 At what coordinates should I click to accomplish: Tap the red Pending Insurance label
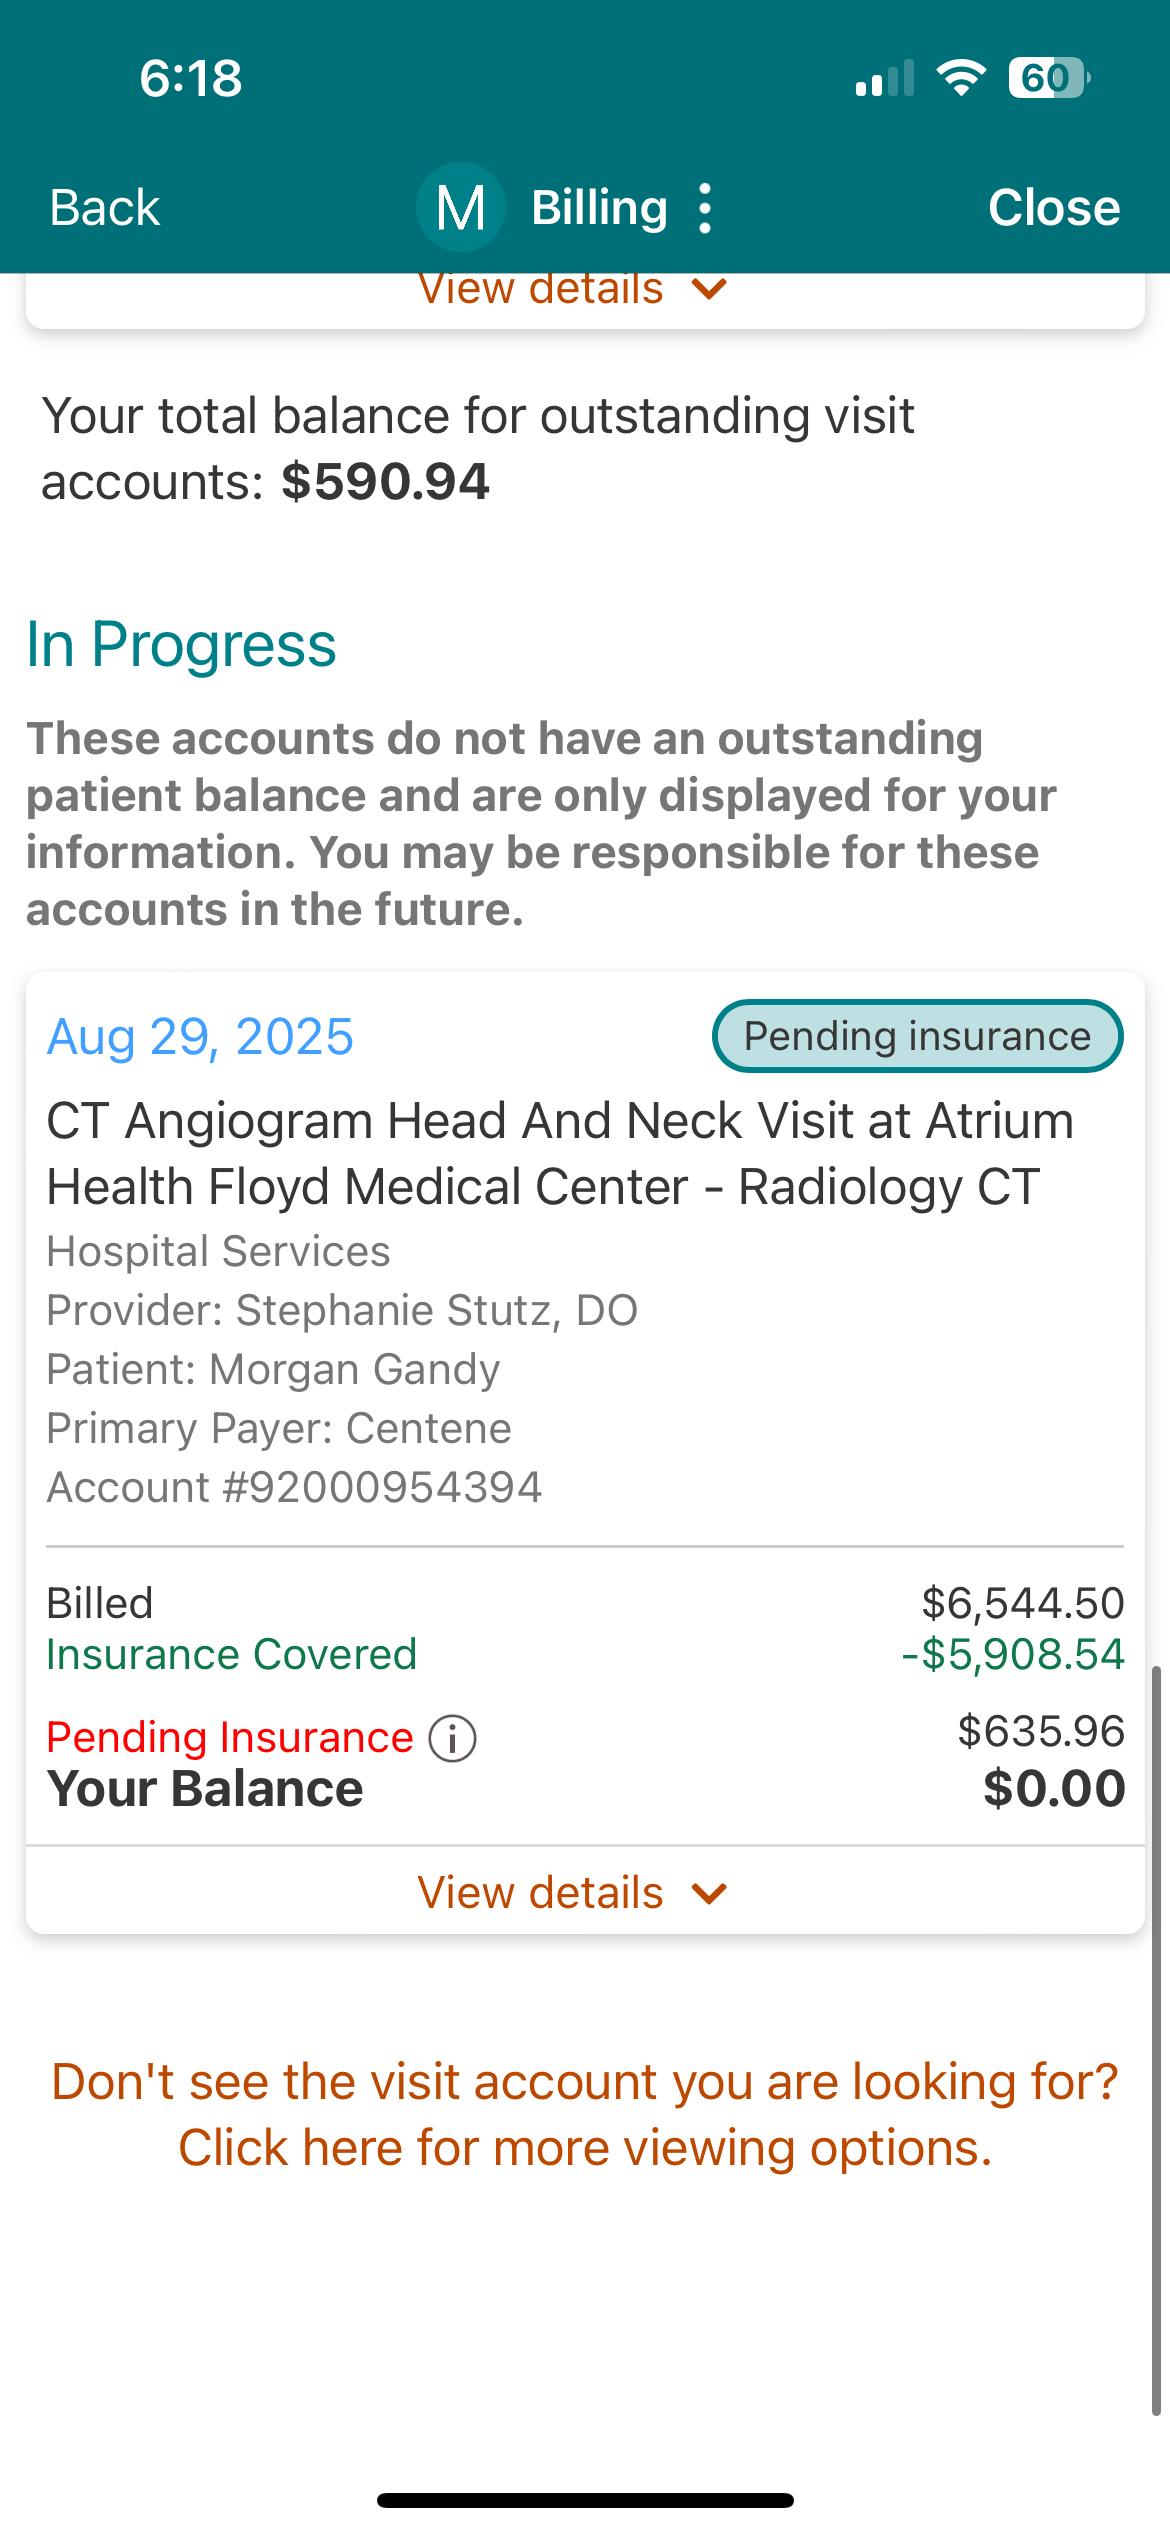(230, 1737)
